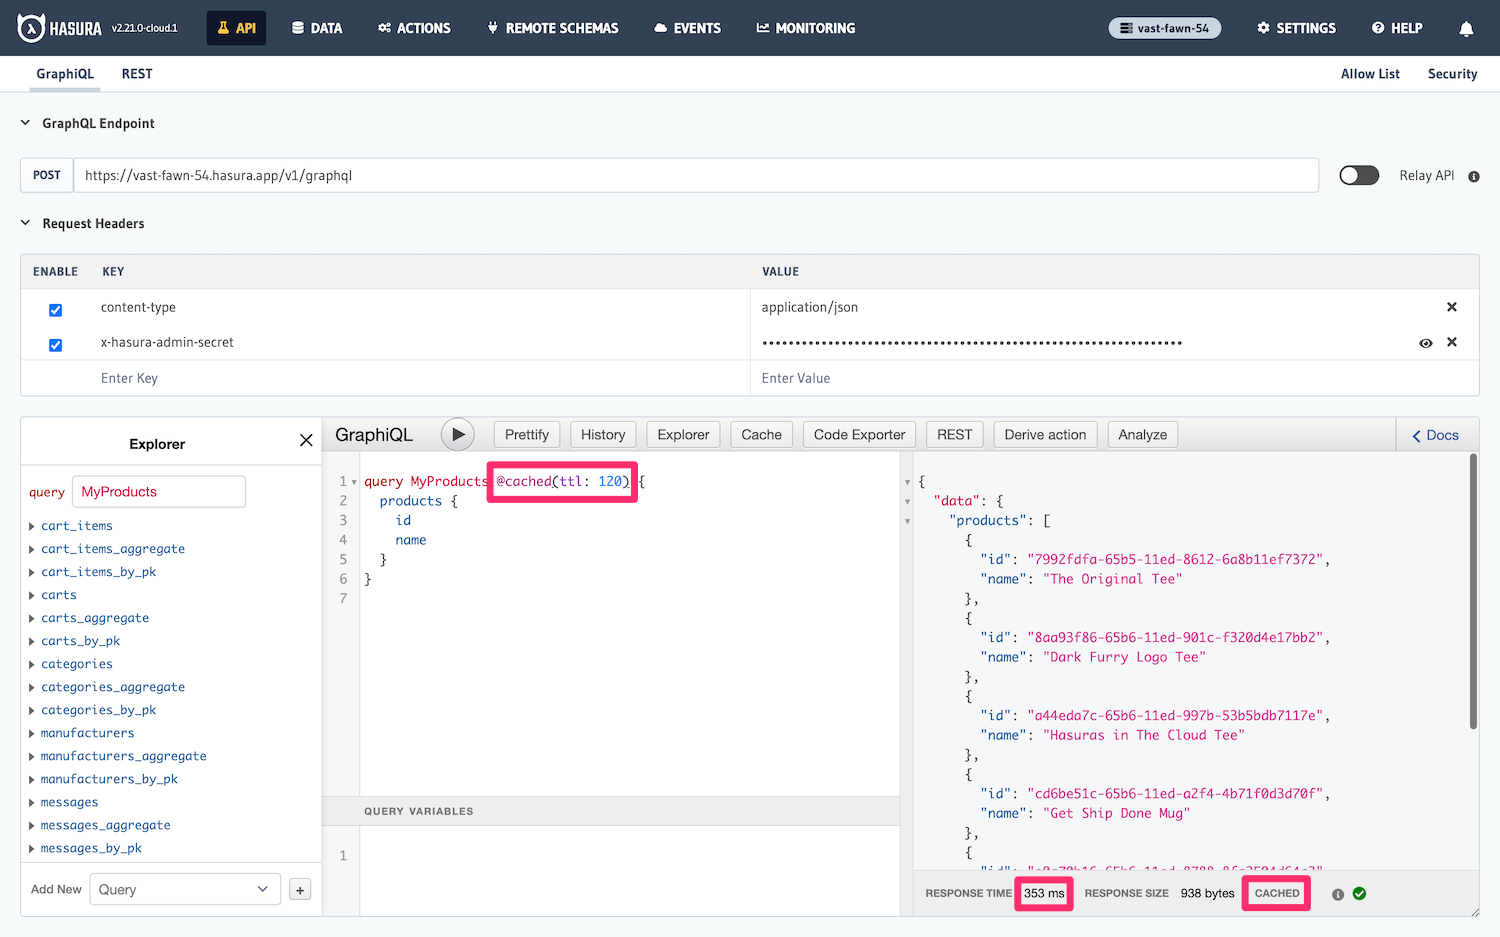Toggle the Relay API switch

(1358, 175)
